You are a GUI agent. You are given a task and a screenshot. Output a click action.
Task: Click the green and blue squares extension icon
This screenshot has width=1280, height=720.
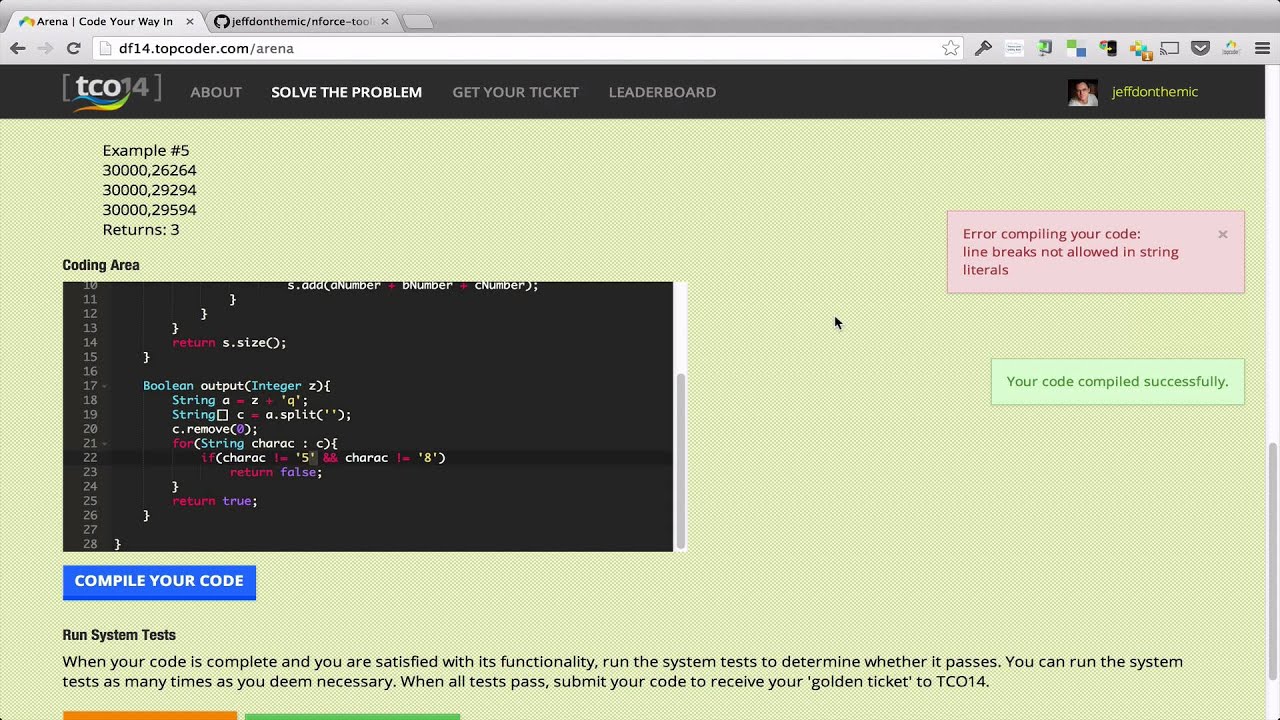click(x=1076, y=48)
